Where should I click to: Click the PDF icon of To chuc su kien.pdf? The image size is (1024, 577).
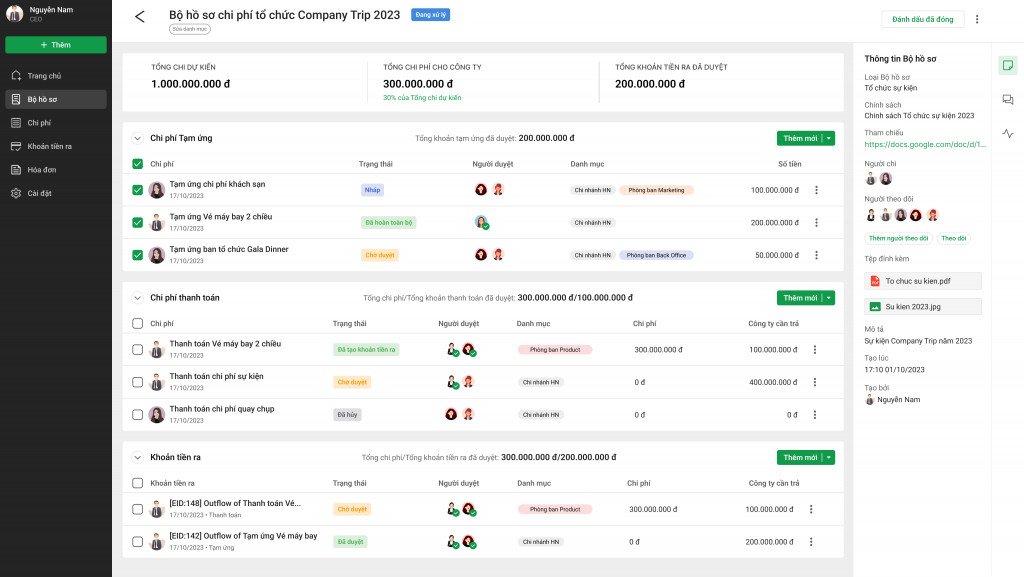click(875, 281)
